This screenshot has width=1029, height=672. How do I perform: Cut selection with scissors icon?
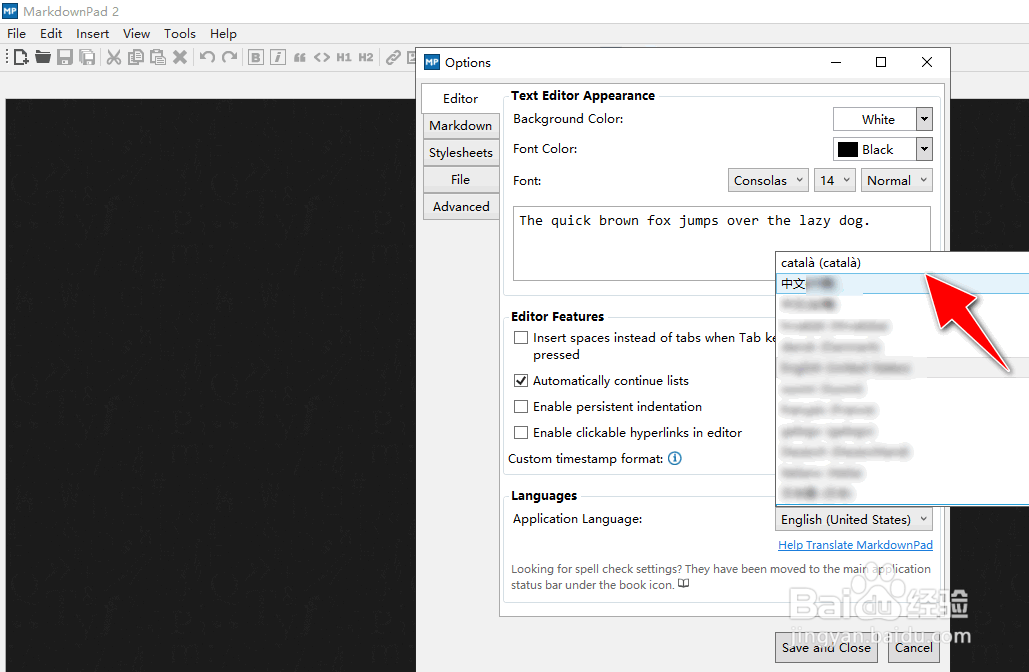pos(114,58)
